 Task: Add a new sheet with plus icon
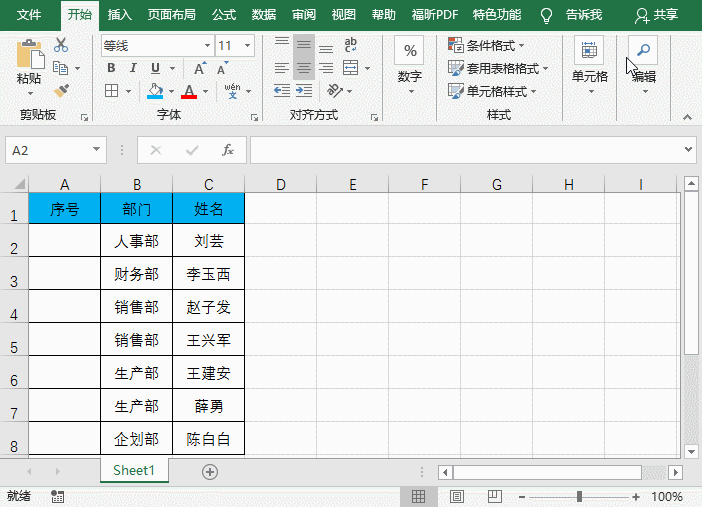click(210, 471)
